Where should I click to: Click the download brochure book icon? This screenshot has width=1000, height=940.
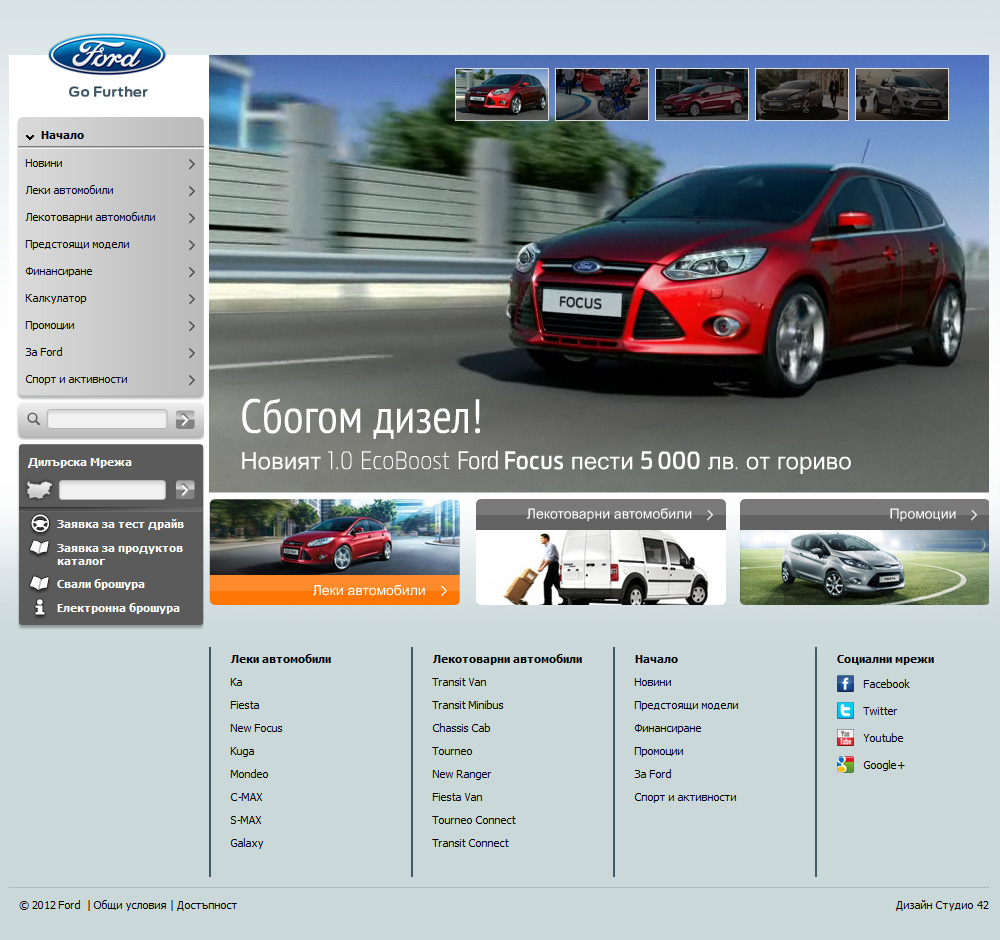(x=40, y=583)
